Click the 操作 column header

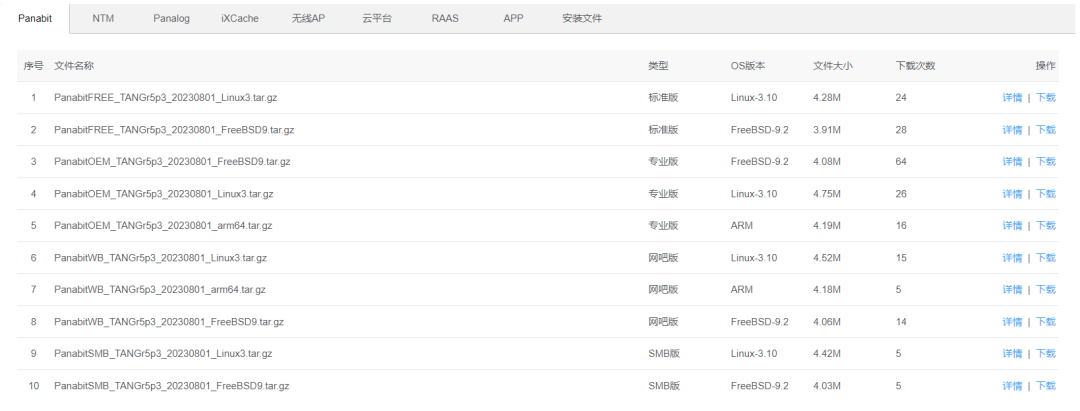[1046, 66]
